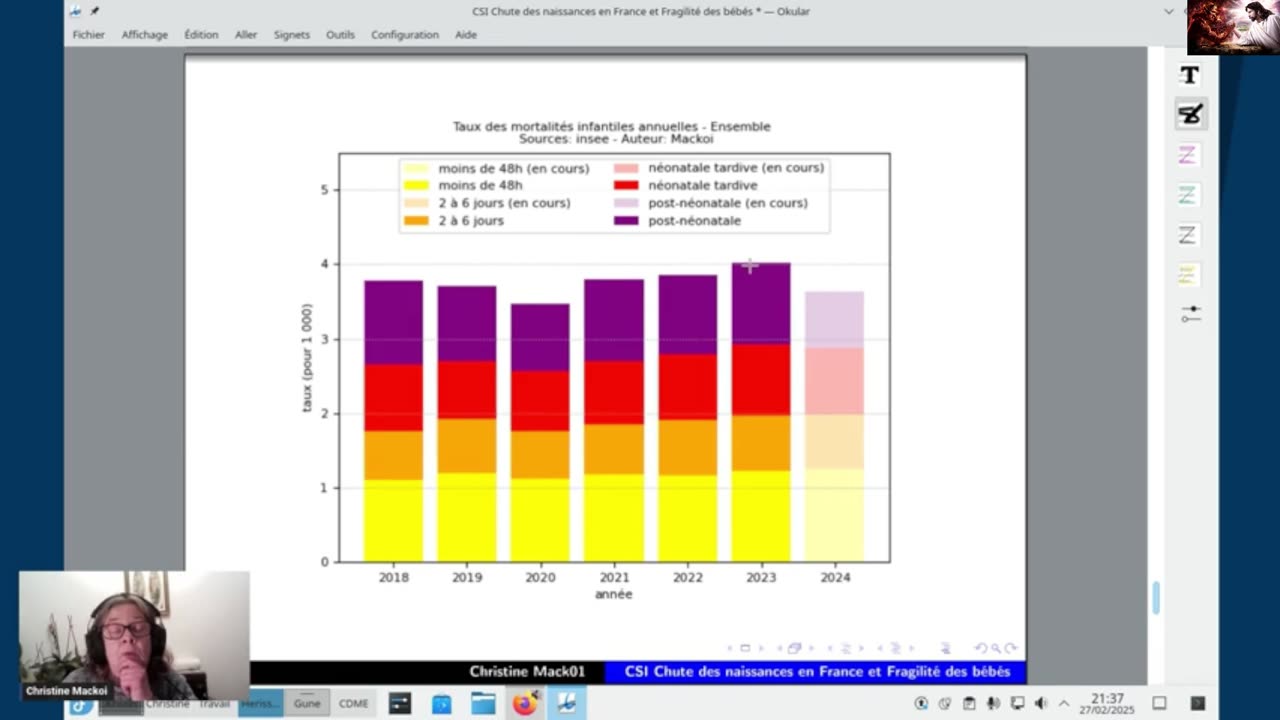Click the Okular window collapse arrow in titlebar
Image resolution: width=1280 pixels, height=720 pixels.
pos(1169,11)
